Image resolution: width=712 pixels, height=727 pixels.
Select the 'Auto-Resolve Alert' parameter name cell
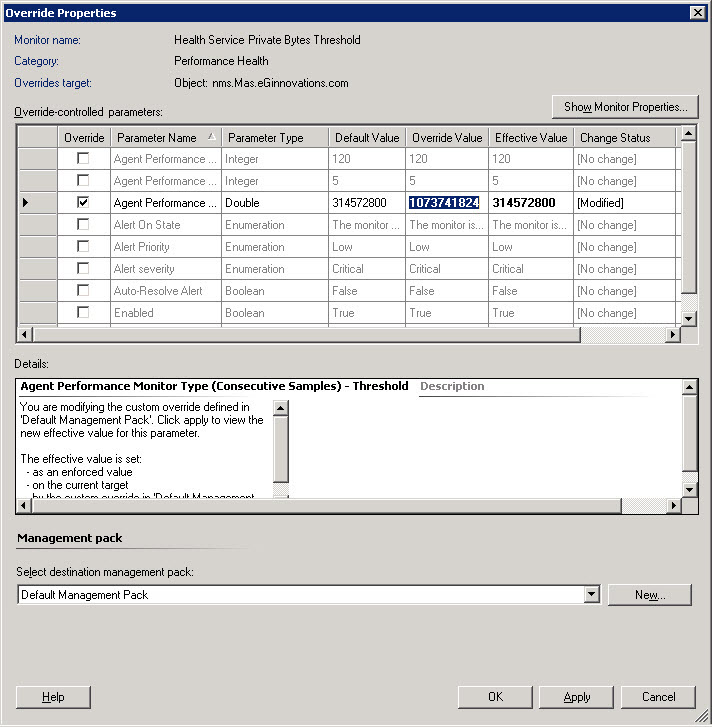coord(166,291)
